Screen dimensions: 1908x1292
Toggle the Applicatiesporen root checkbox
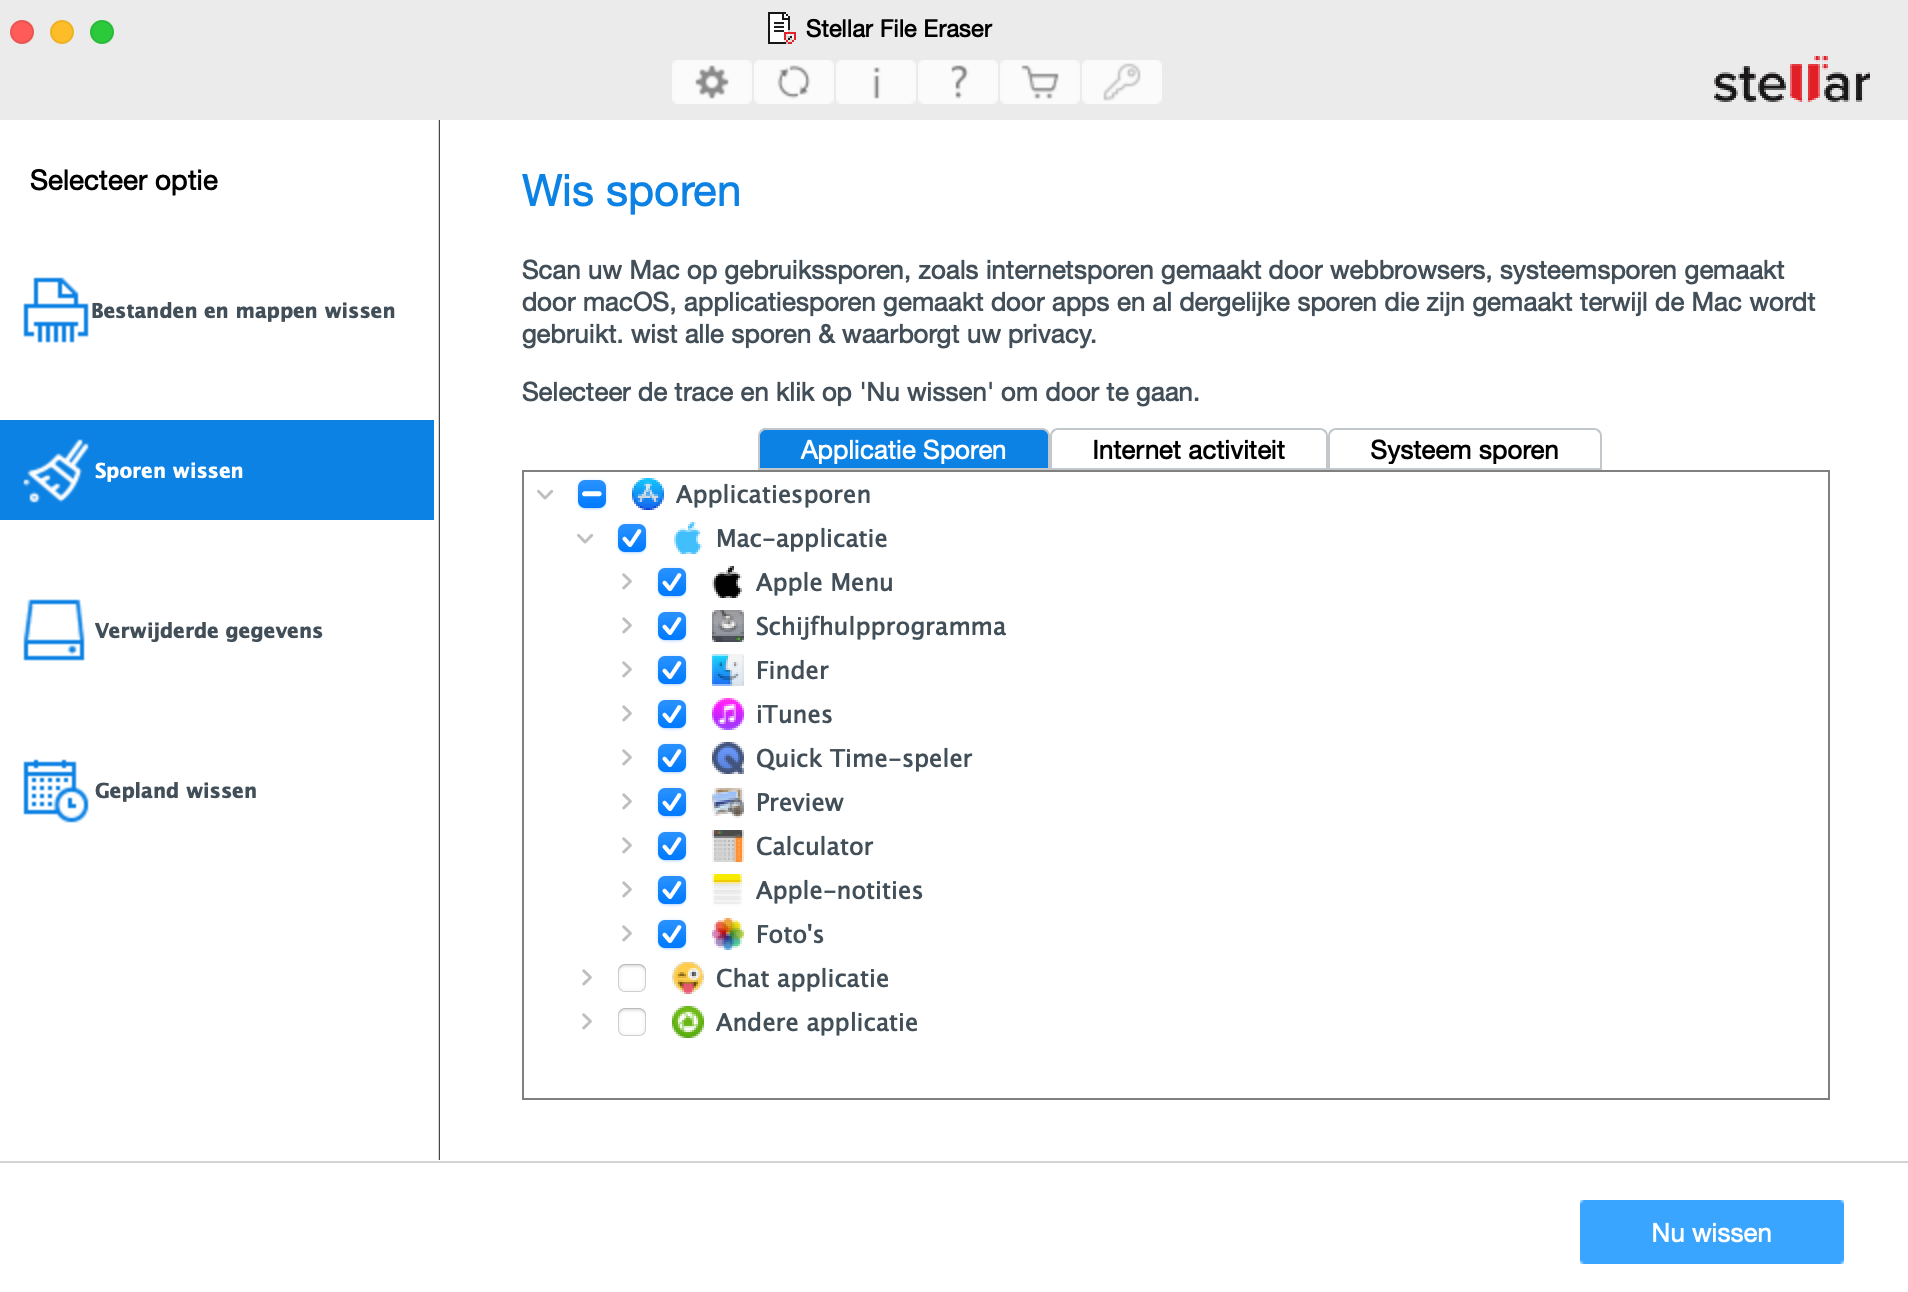tap(592, 494)
